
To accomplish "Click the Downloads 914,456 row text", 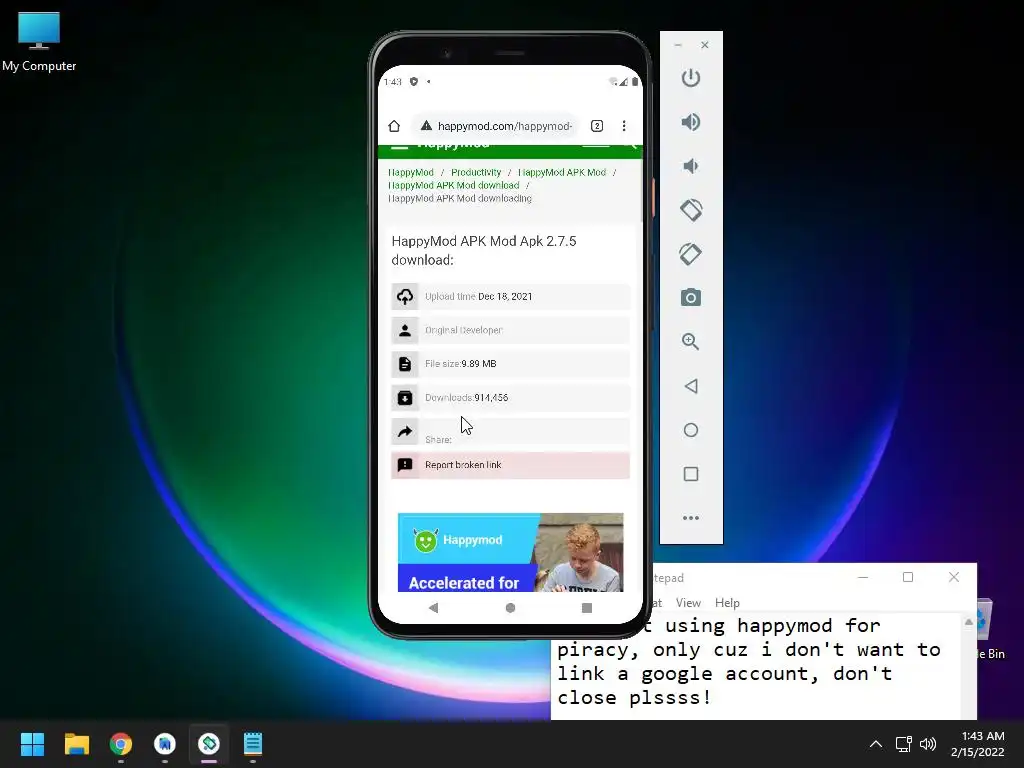I will (466, 398).
